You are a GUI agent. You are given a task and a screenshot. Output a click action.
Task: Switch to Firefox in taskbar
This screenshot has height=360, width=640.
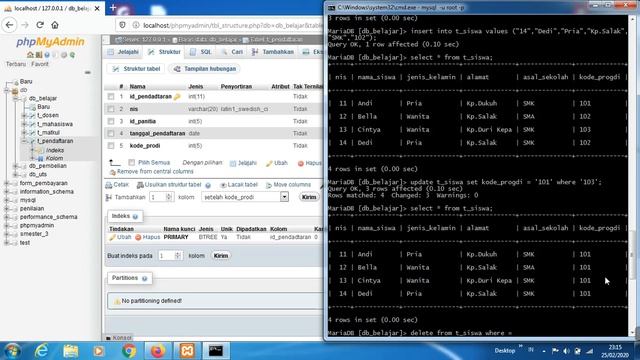tap(158, 351)
